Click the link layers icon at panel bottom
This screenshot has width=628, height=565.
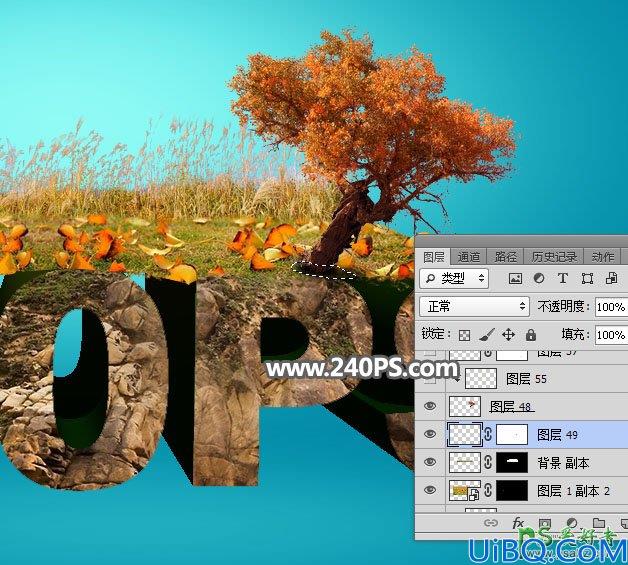491,523
